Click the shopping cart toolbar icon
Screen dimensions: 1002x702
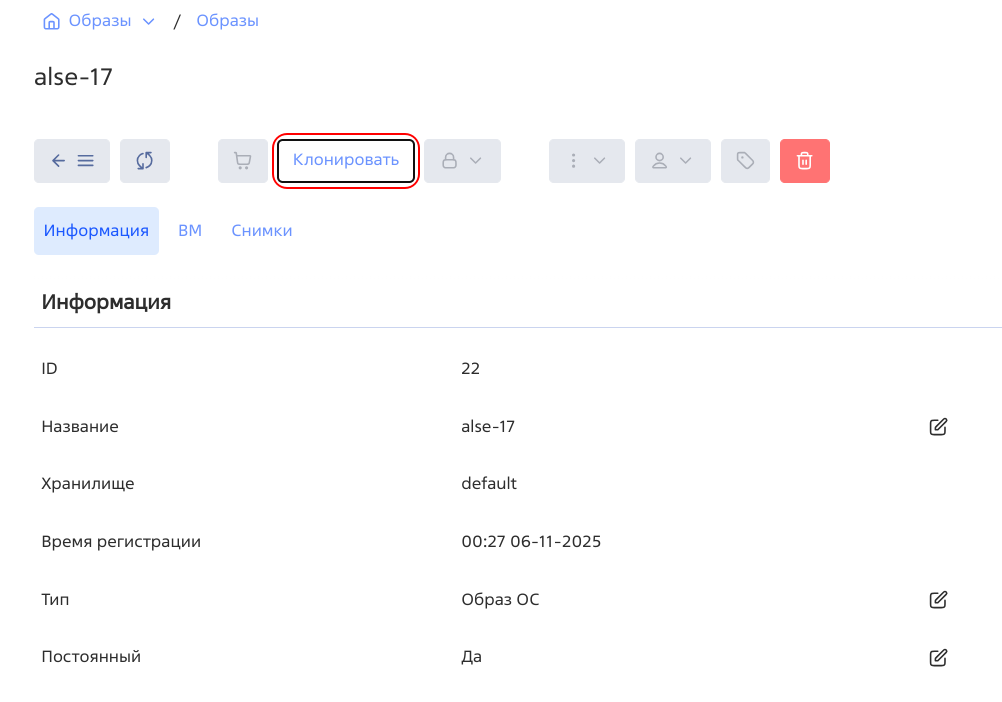243,161
